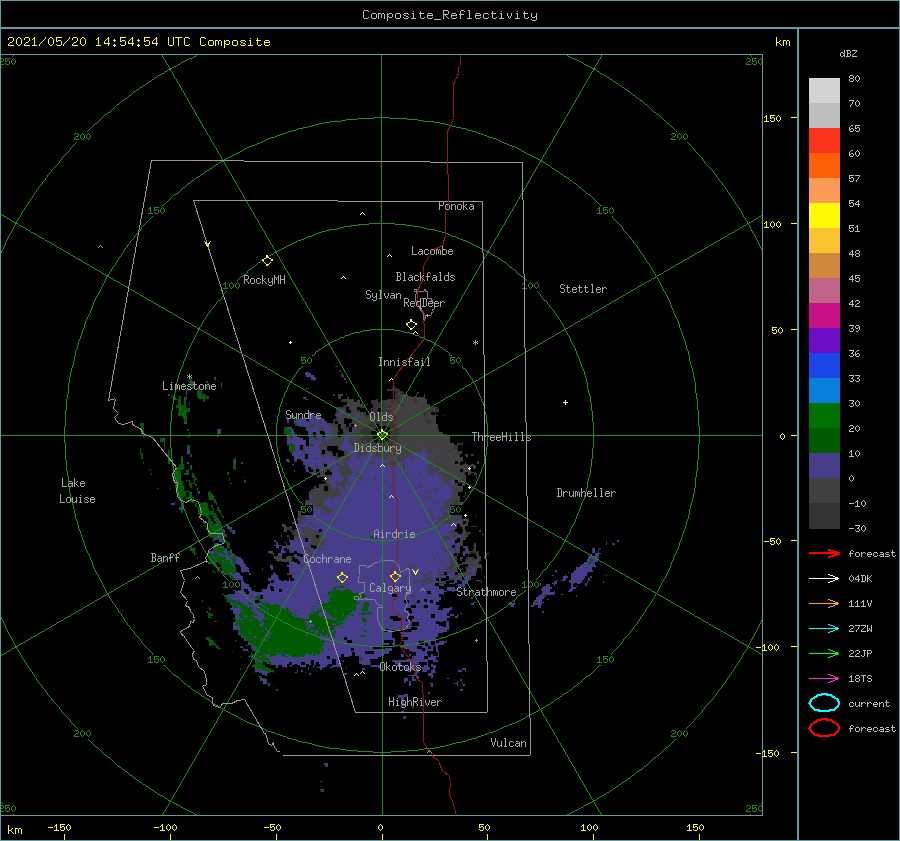Click the Banff label on map
900x841 pixels.
165,558
